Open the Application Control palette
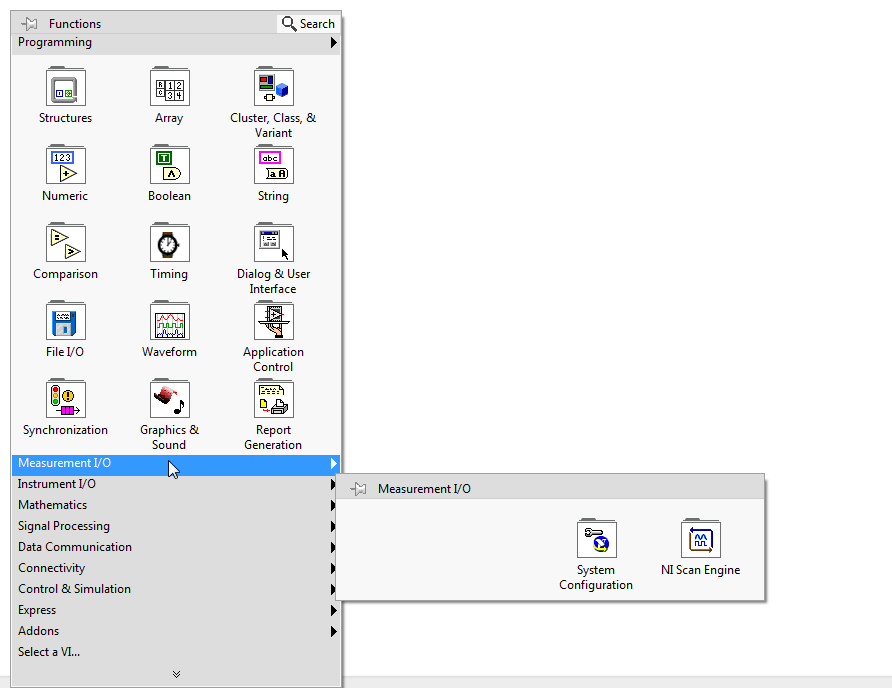 [274, 321]
